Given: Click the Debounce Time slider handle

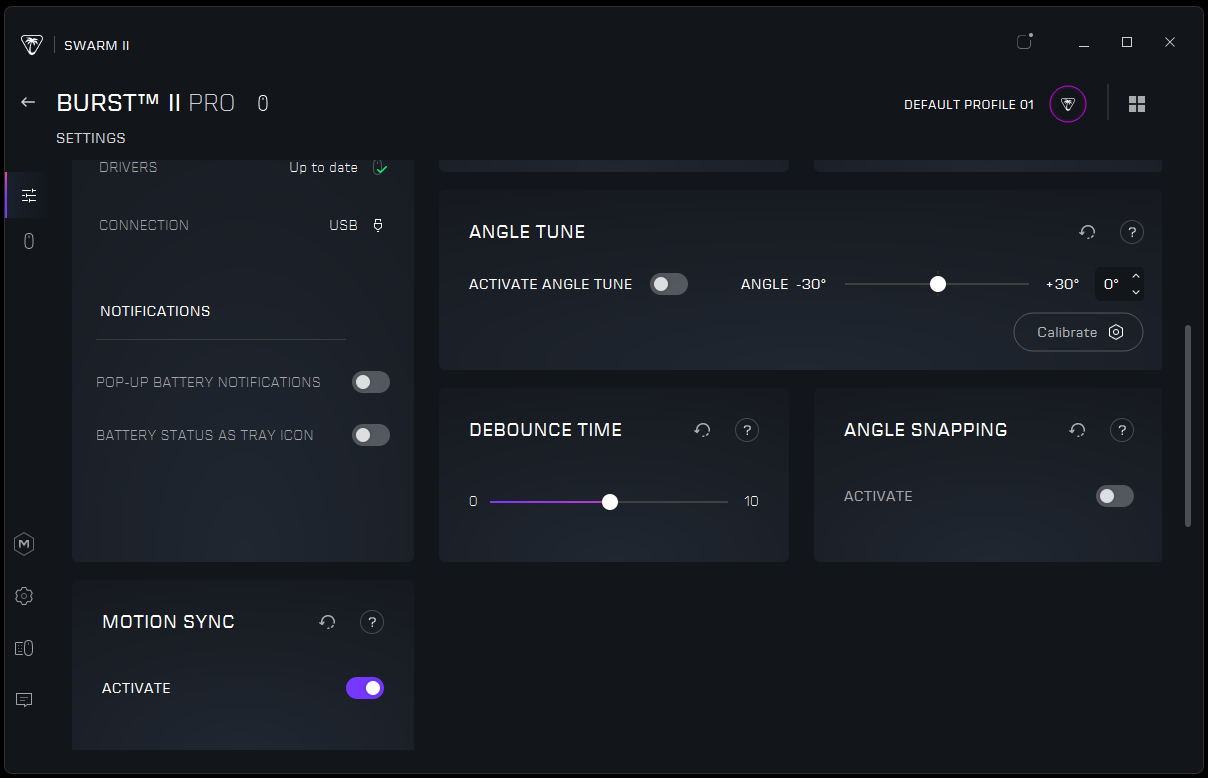Looking at the screenshot, I should click(x=610, y=502).
